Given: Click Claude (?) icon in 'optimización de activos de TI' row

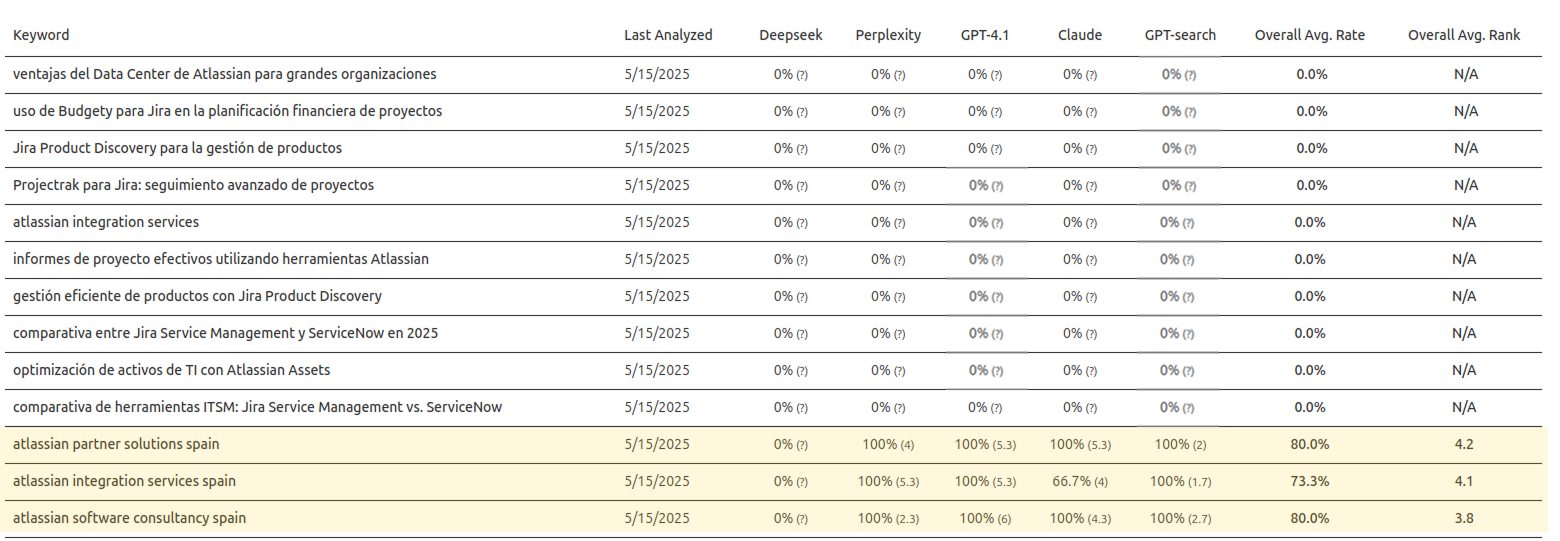Looking at the screenshot, I should [1091, 371].
